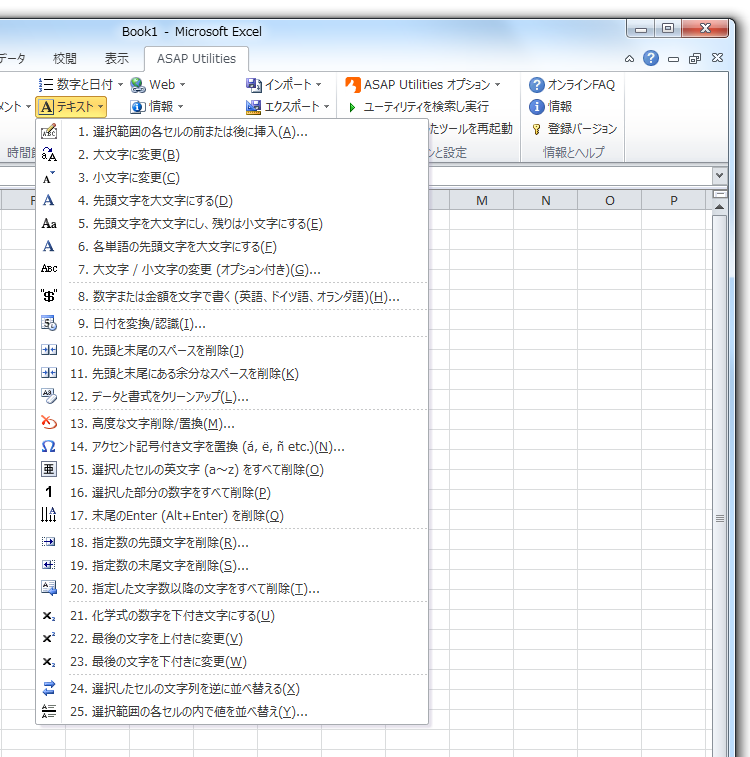Choose item 11 余分なスペースを削除
750x757 pixels.
tap(232, 374)
